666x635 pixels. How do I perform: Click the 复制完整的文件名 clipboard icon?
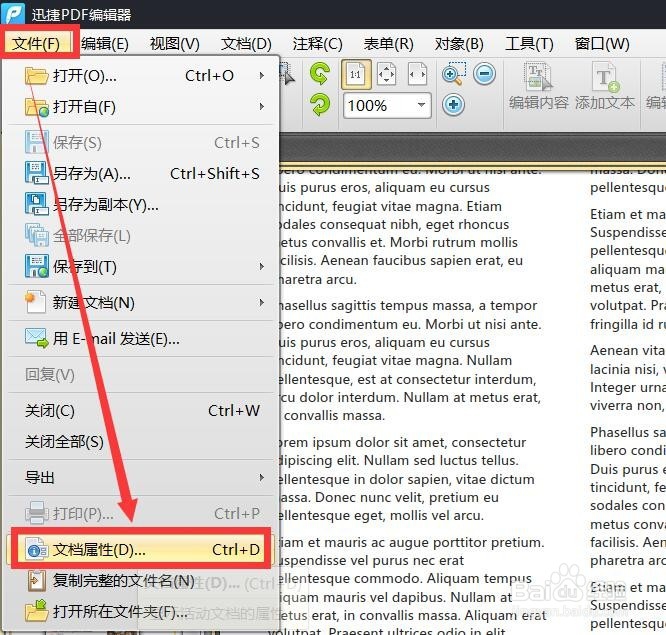click(37, 581)
